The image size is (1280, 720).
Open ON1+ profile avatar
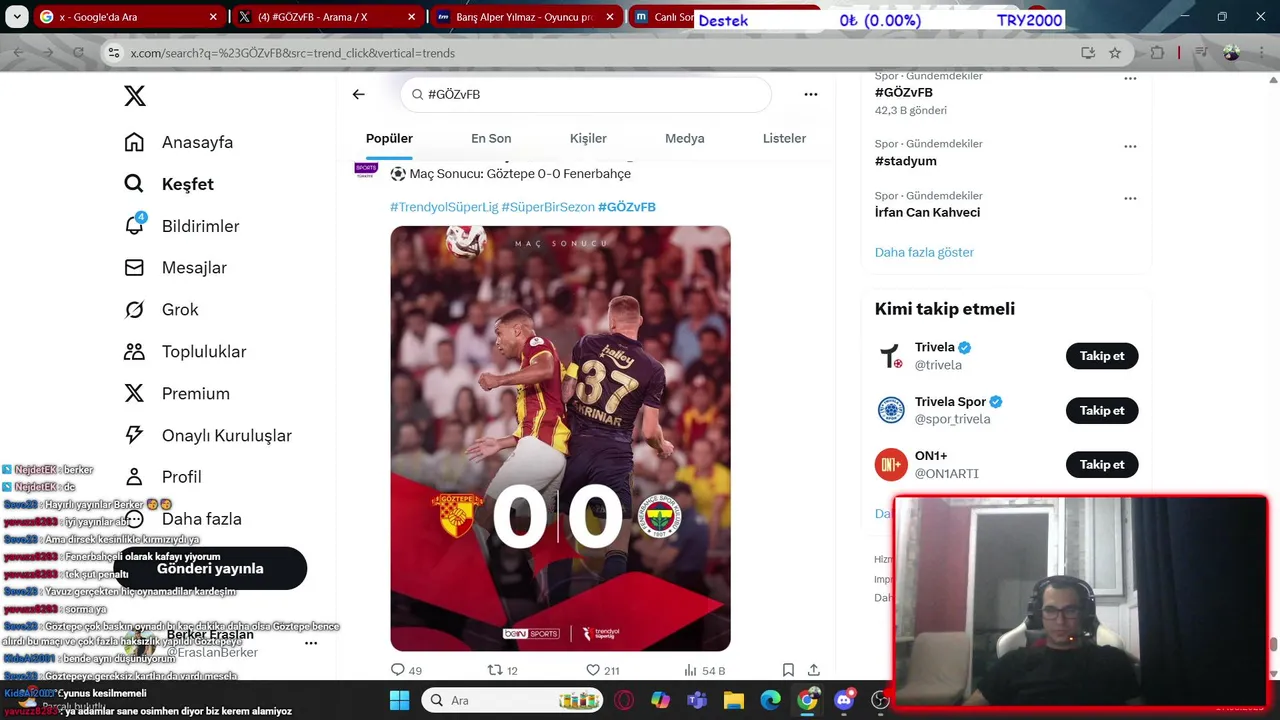[891, 464]
